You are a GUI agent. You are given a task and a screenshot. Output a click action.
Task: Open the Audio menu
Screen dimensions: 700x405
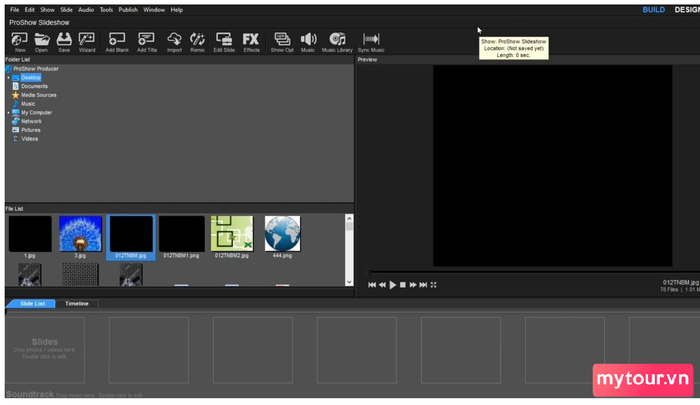click(x=86, y=10)
